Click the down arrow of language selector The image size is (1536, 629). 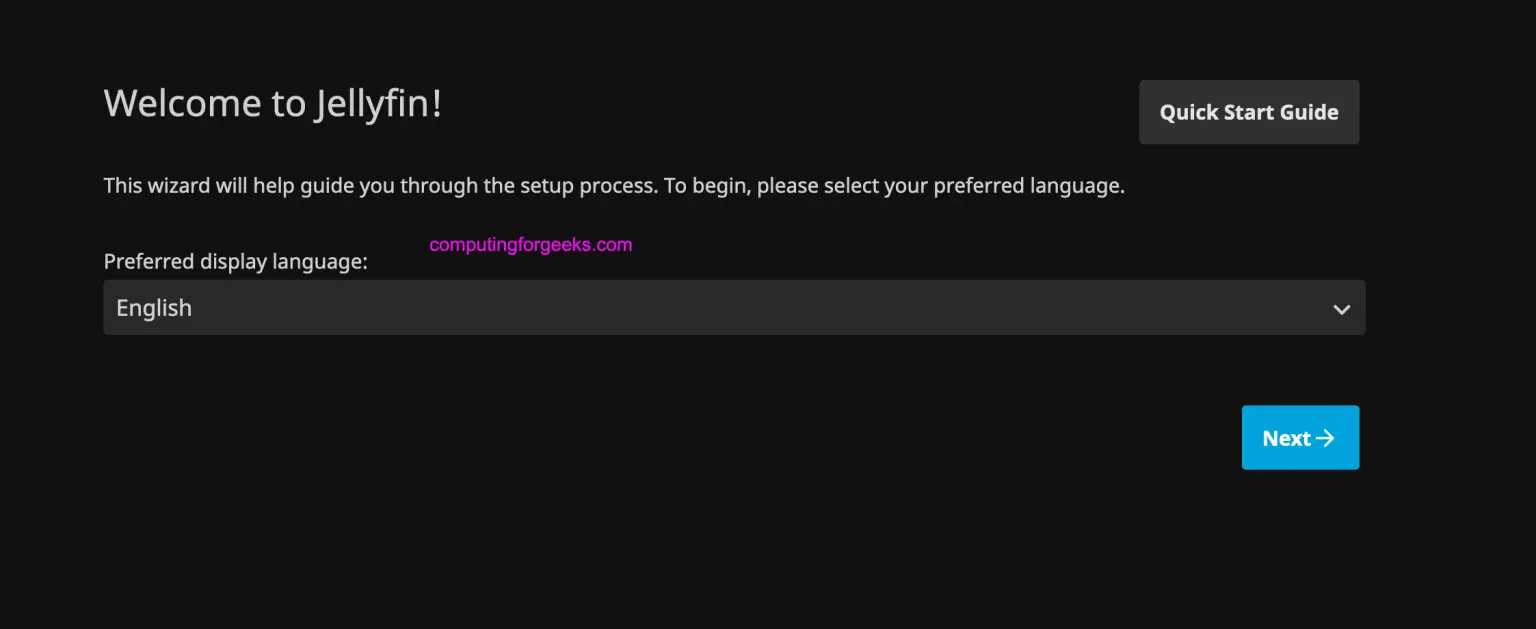pyautogui.click(x=1342, y=309)
